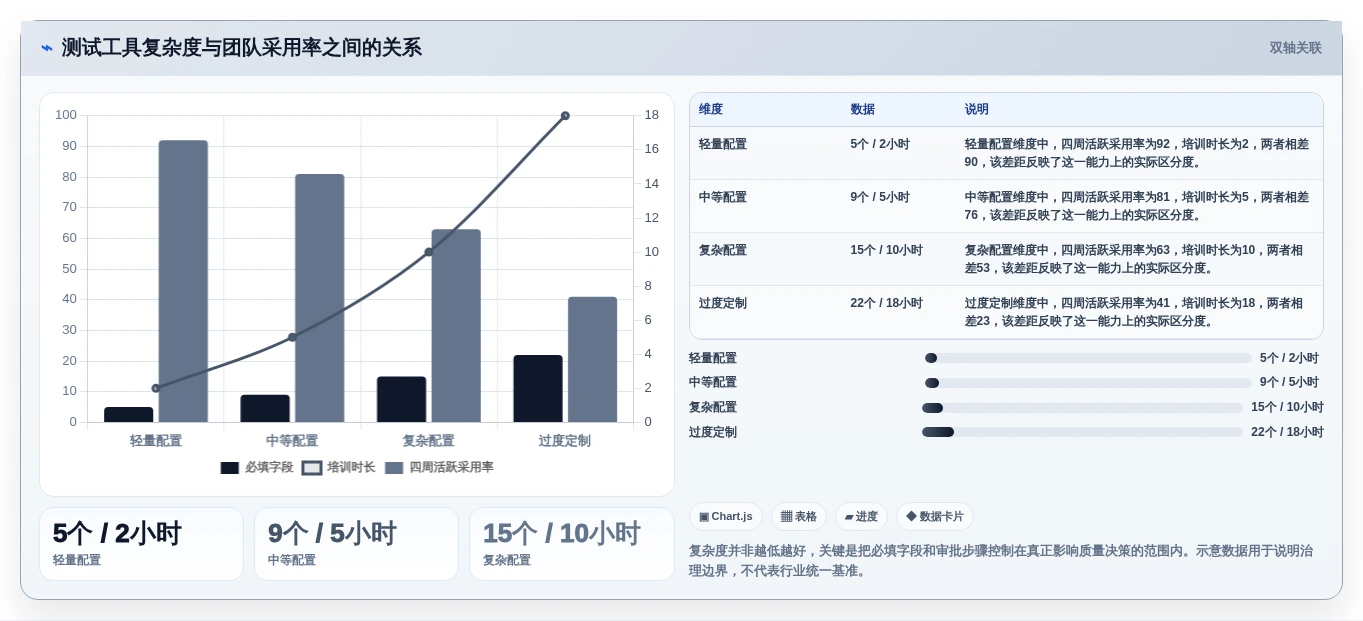
Task: Click the 轻量配置 必填字段 dark bar
Action: tap(128, 414)
